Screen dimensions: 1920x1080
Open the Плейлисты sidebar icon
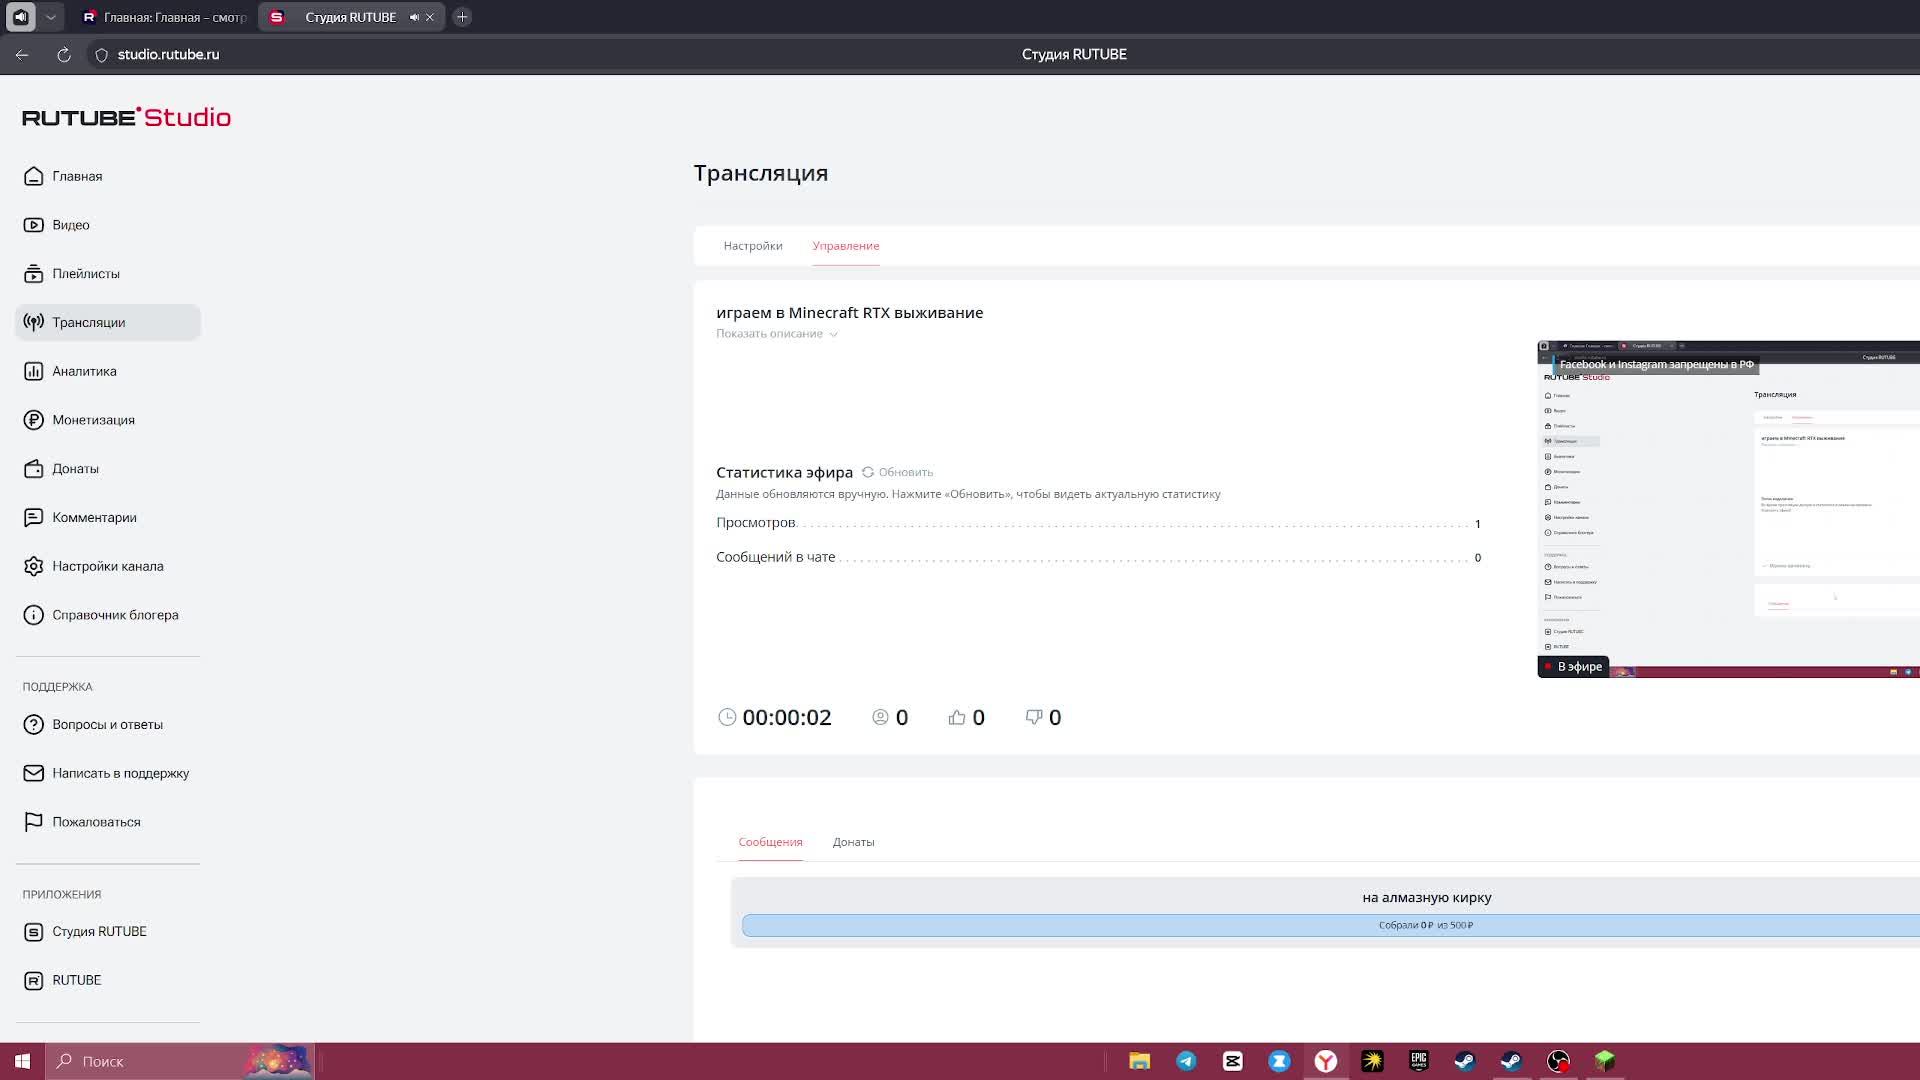[33, 274]
